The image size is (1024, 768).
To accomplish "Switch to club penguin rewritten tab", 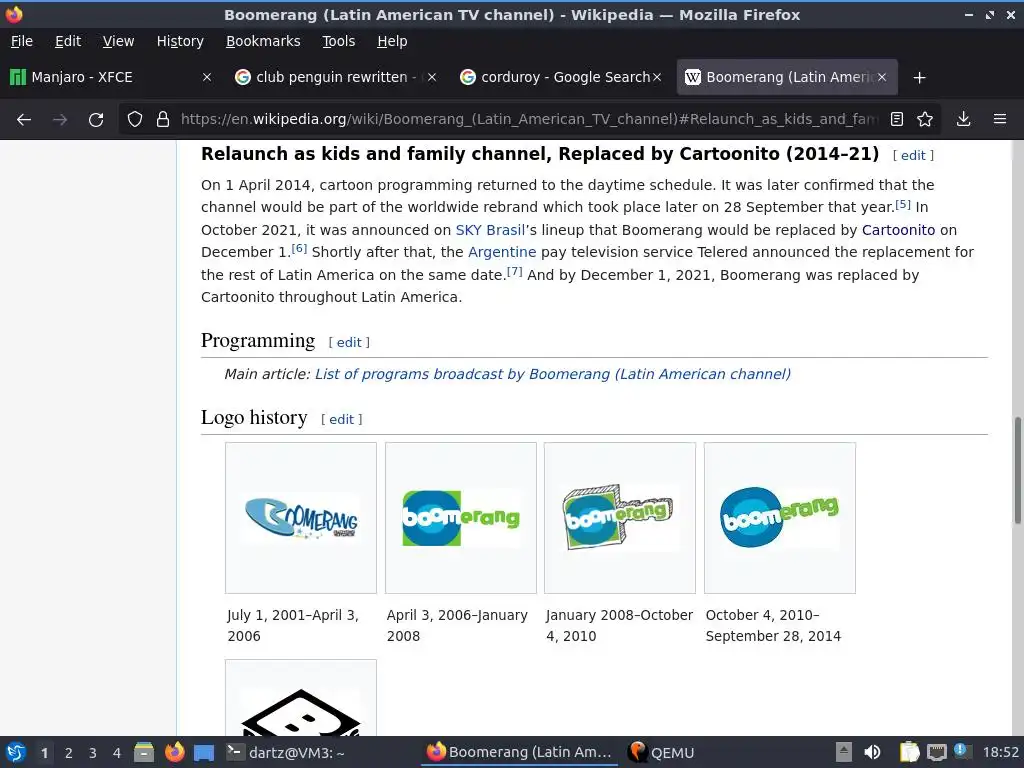I will (x=335, y=77).
